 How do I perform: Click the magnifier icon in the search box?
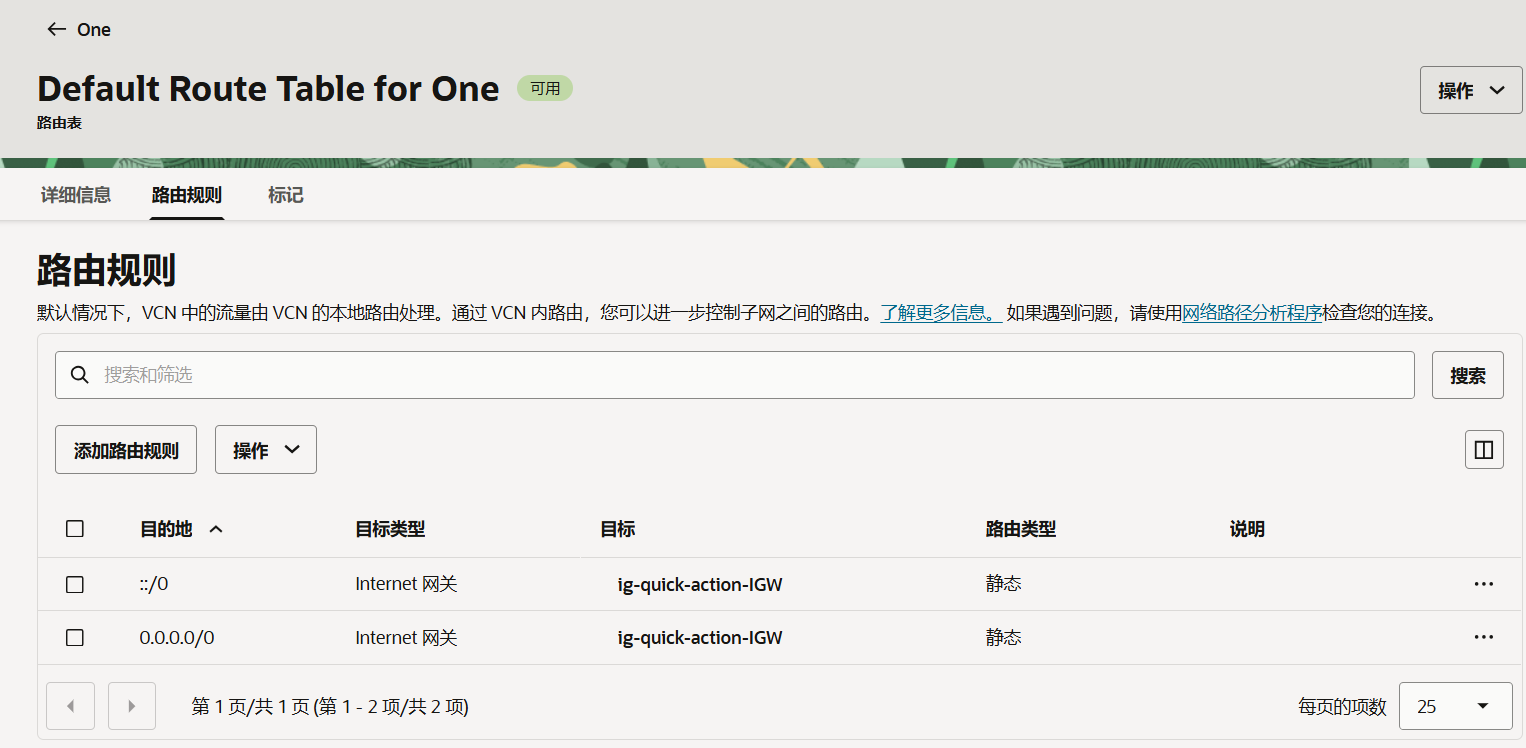(80, 375)
